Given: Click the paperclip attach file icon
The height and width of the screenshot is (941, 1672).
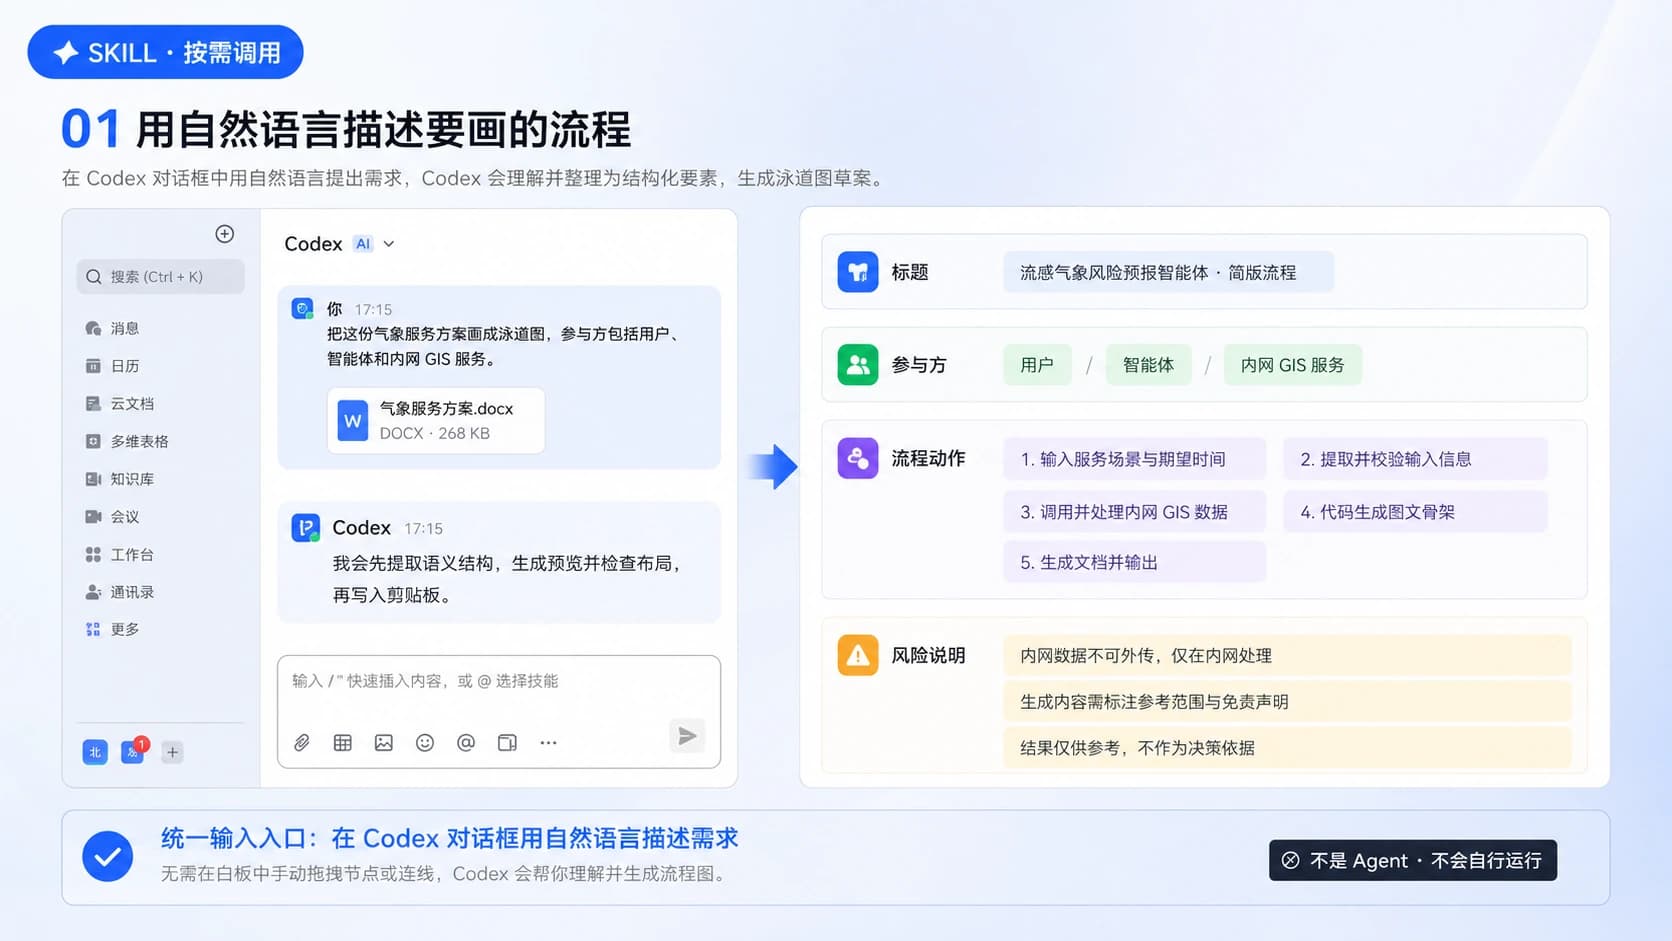Looking at the screenshot, I should pyautogui.click(x=302, y=742).
